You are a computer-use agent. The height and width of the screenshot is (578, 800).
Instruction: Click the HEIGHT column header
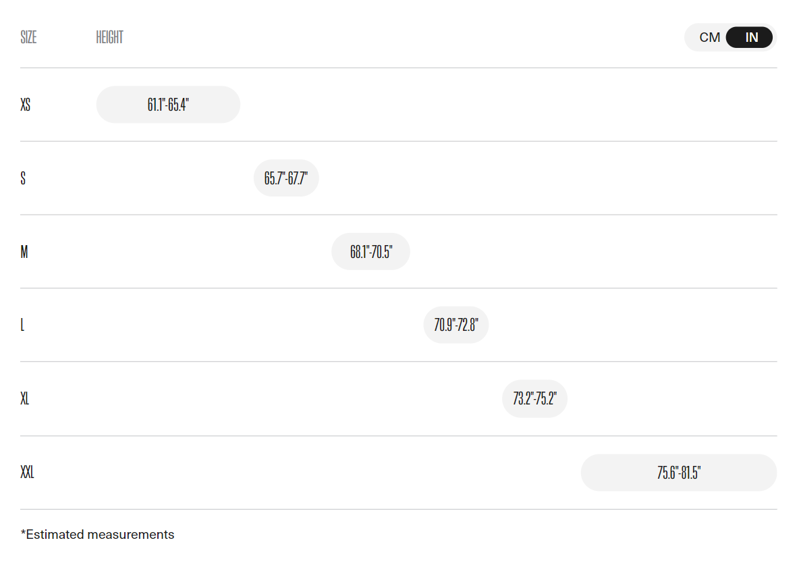click(109, 38)
